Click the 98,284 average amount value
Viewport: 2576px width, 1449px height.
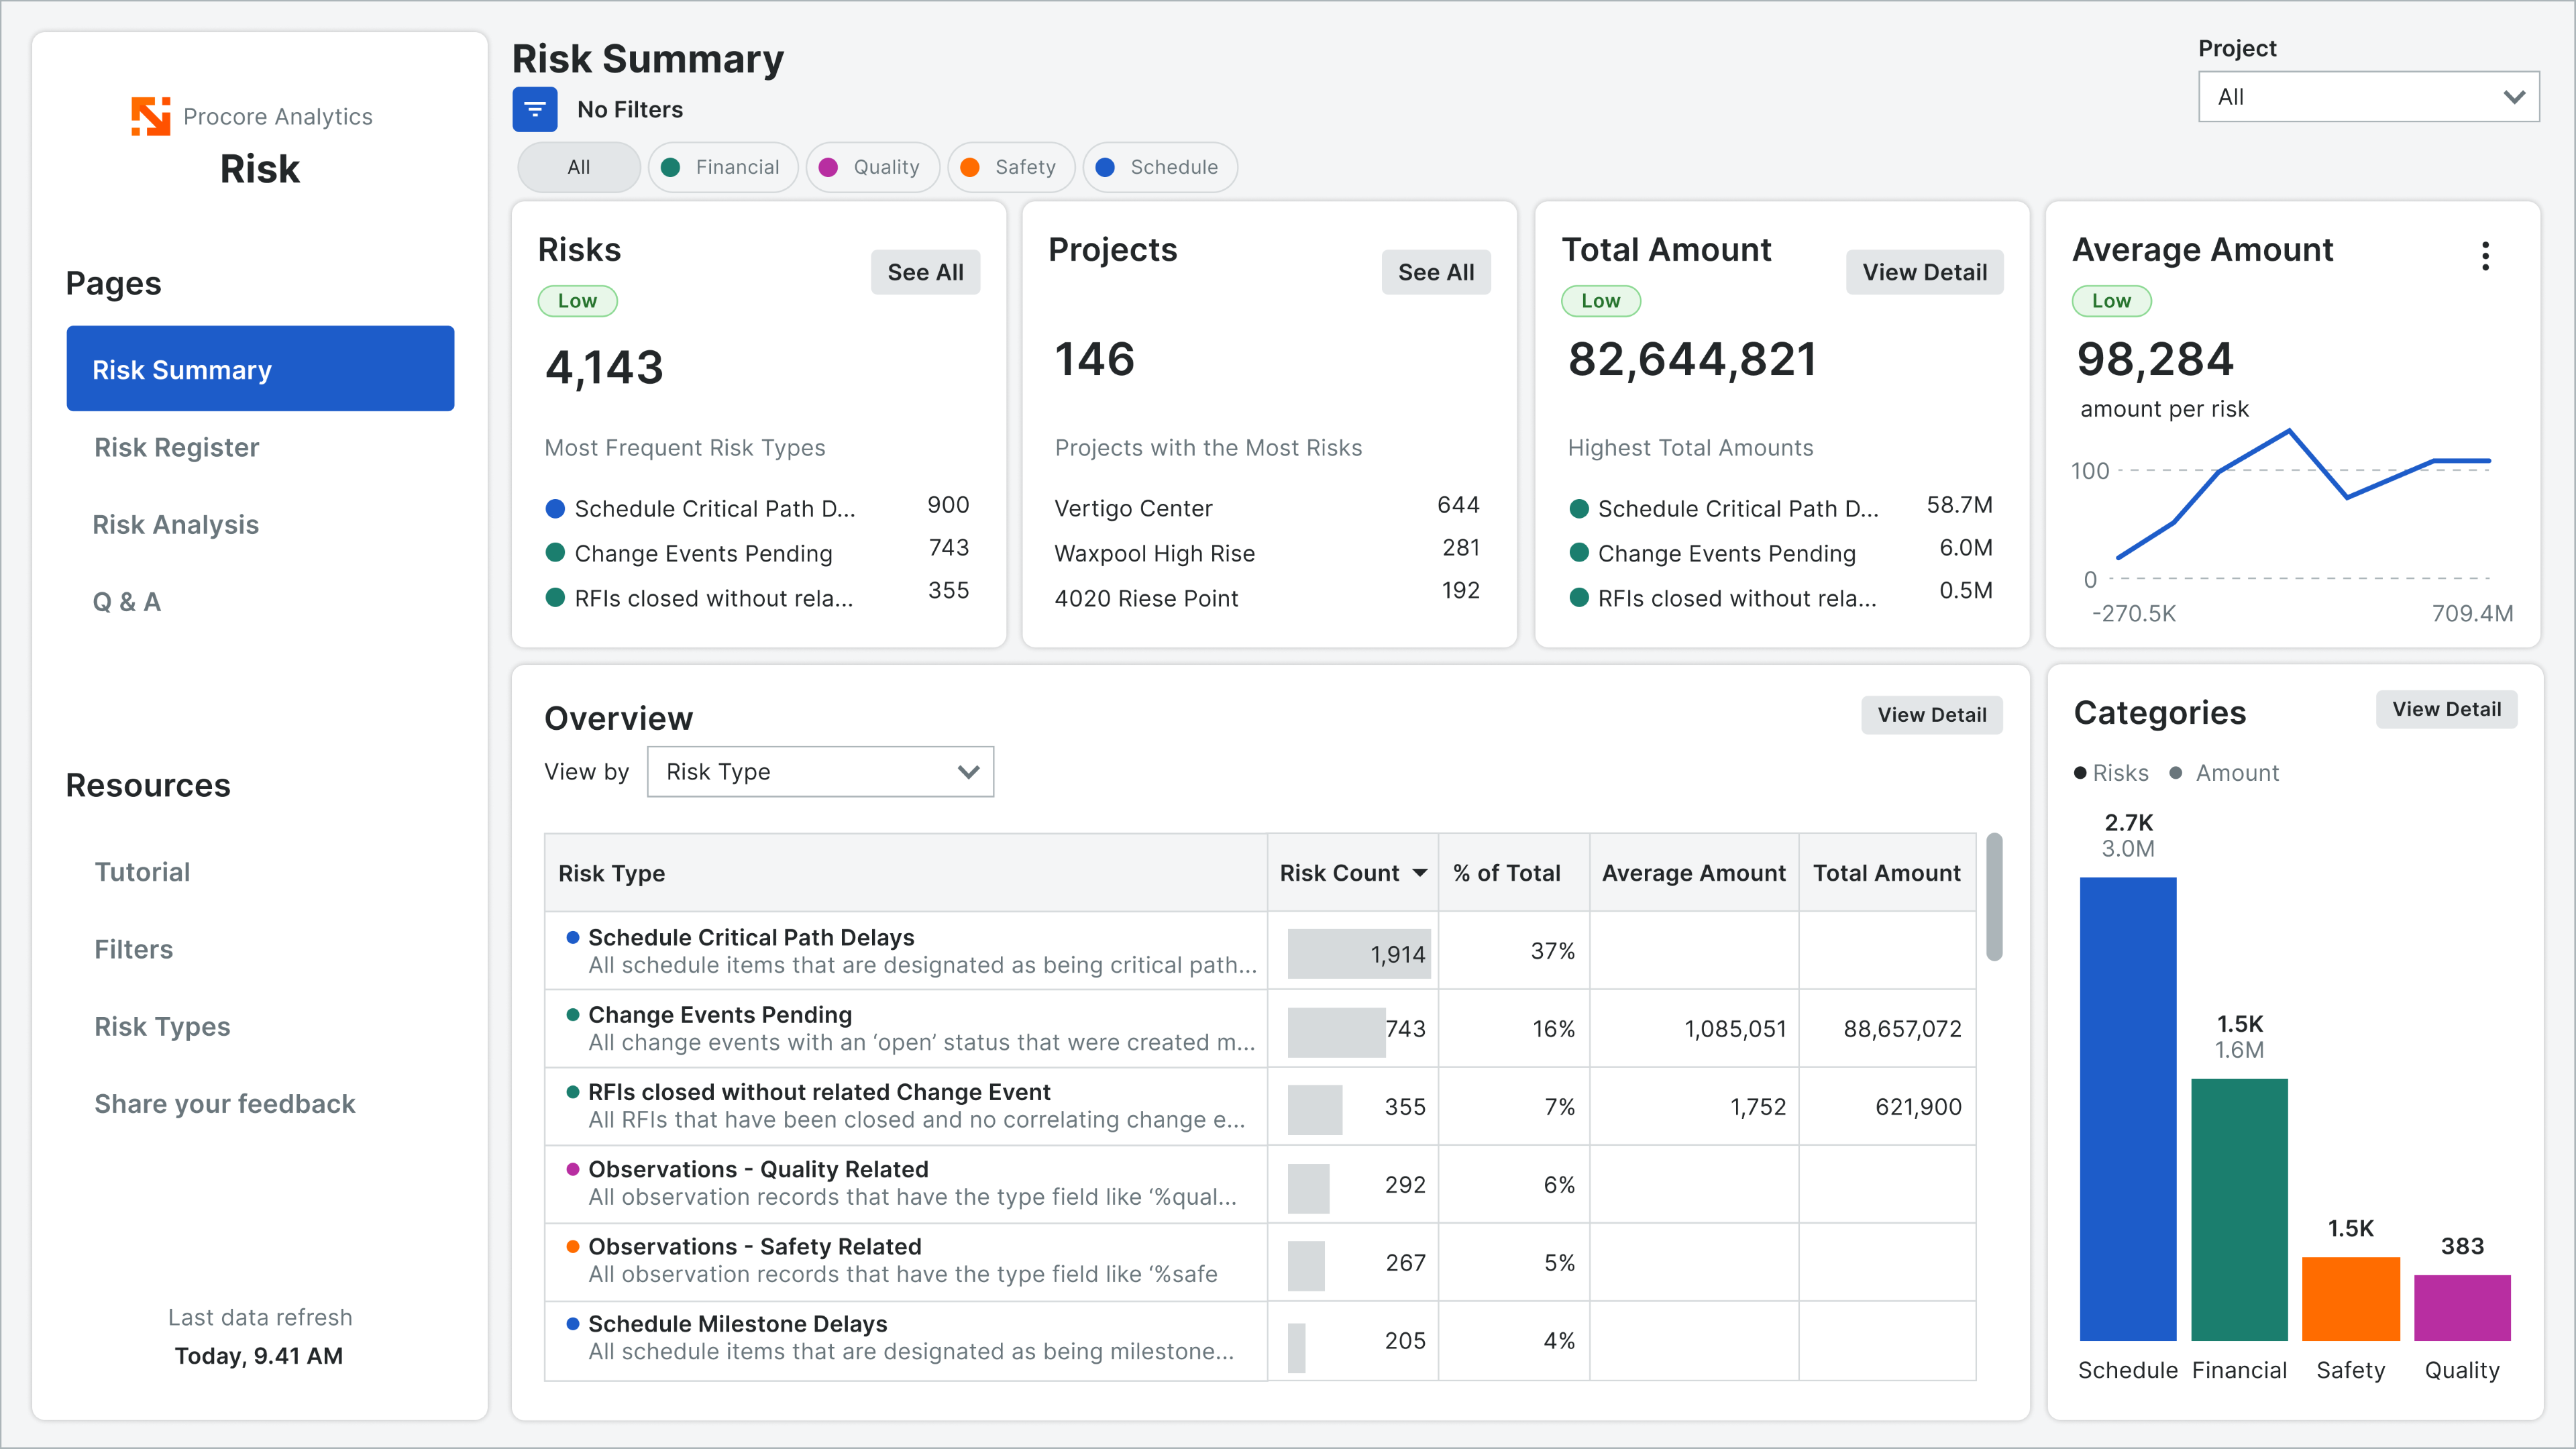coord(2155,360)
